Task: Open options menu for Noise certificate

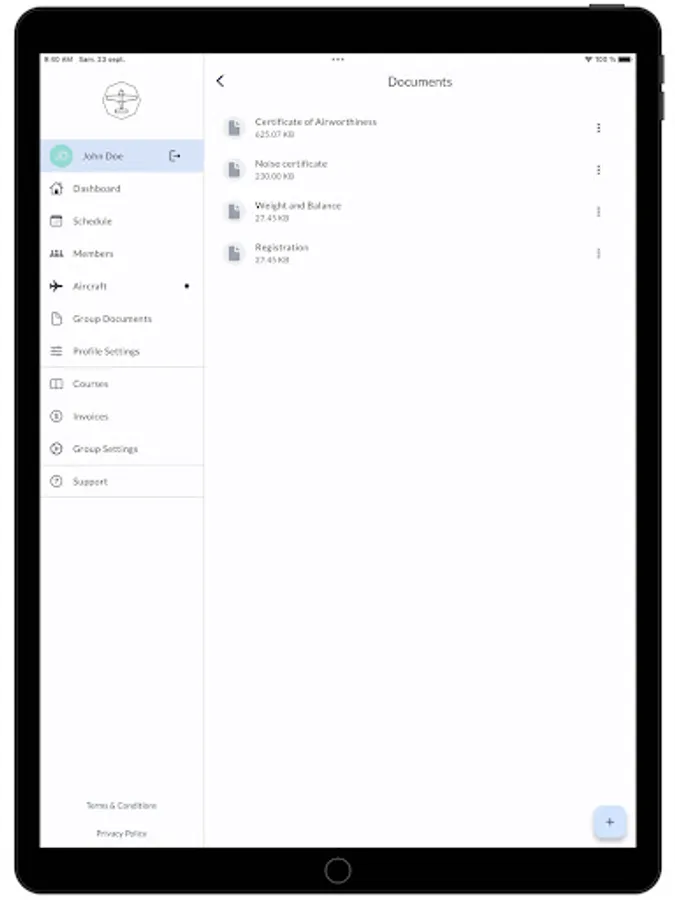Action: click(599, 169)
